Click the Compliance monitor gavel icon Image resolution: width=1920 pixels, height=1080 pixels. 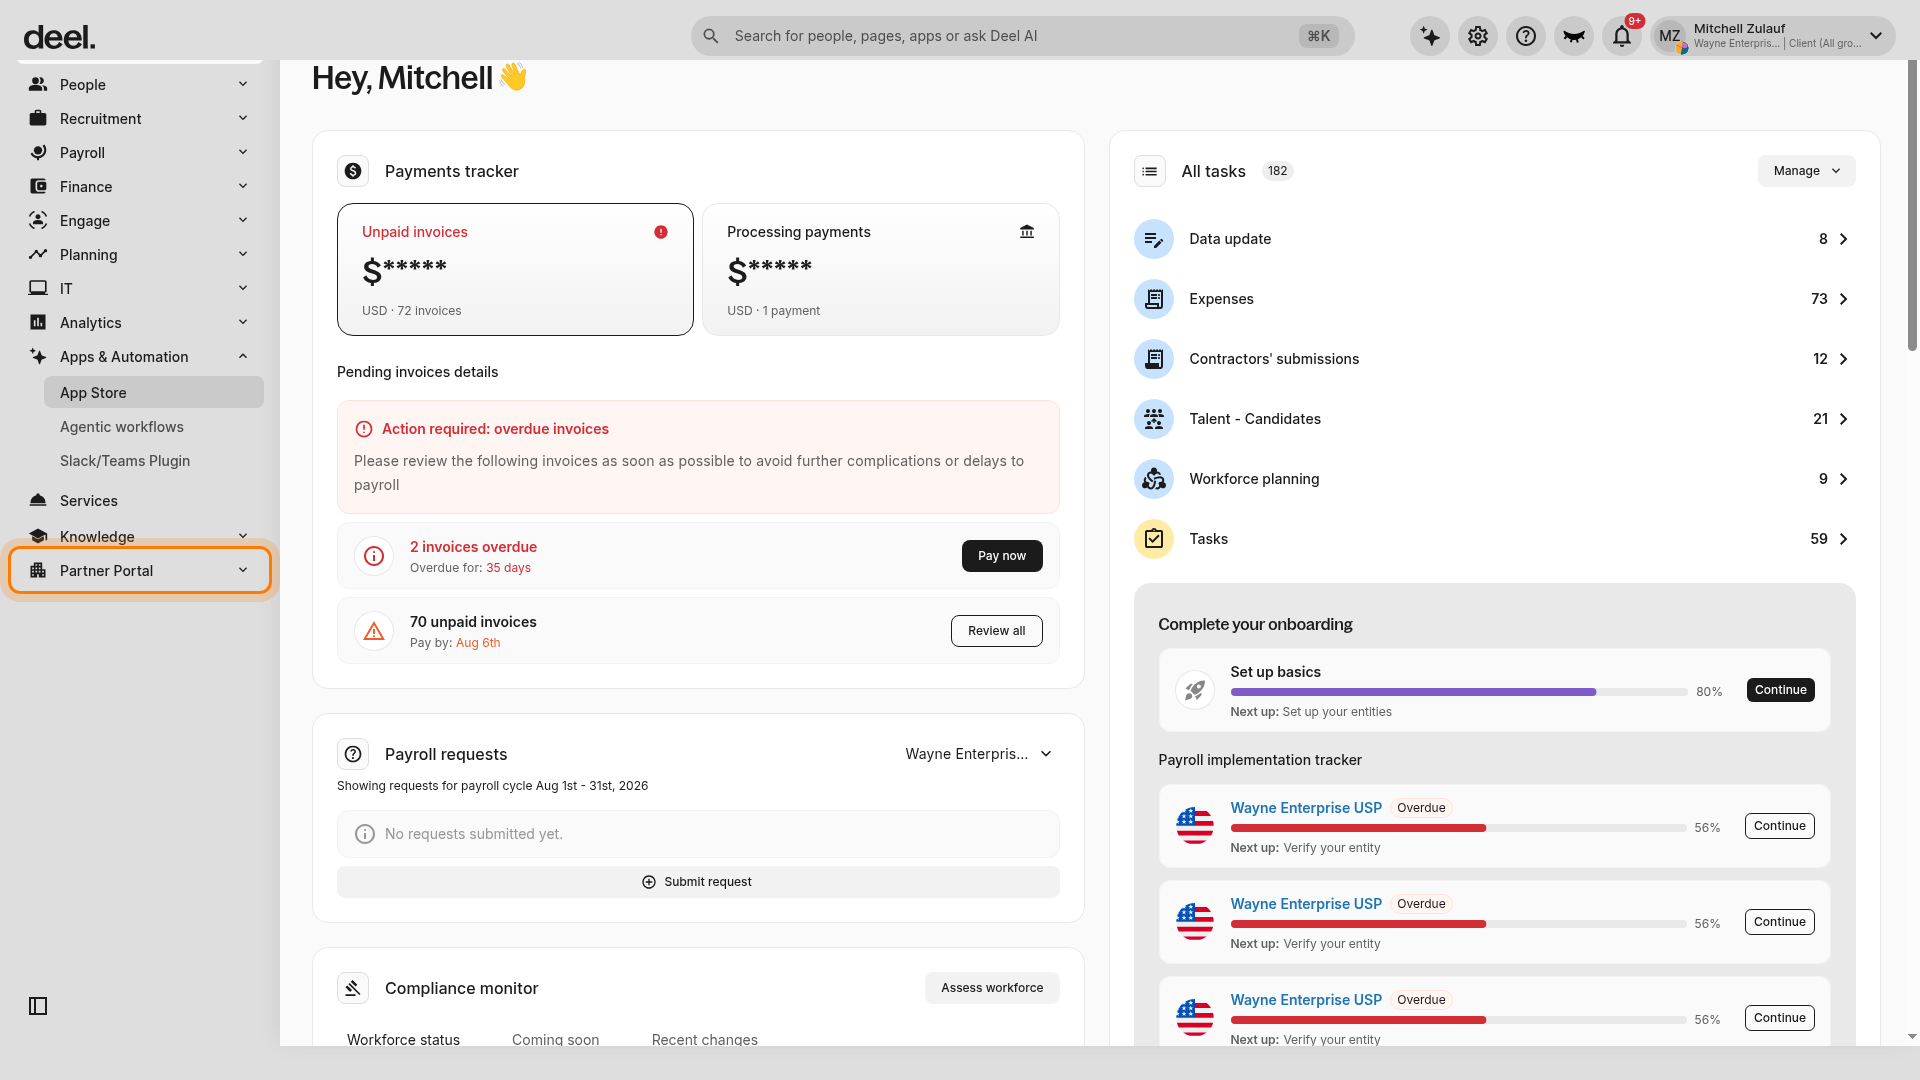click(353, 988)
